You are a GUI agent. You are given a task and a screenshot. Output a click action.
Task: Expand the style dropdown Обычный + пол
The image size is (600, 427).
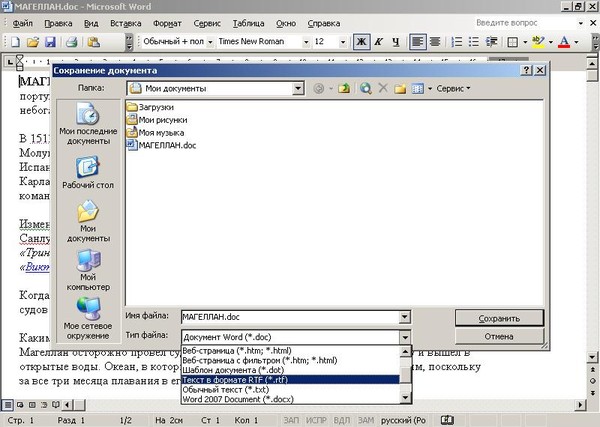click(210, 42)
